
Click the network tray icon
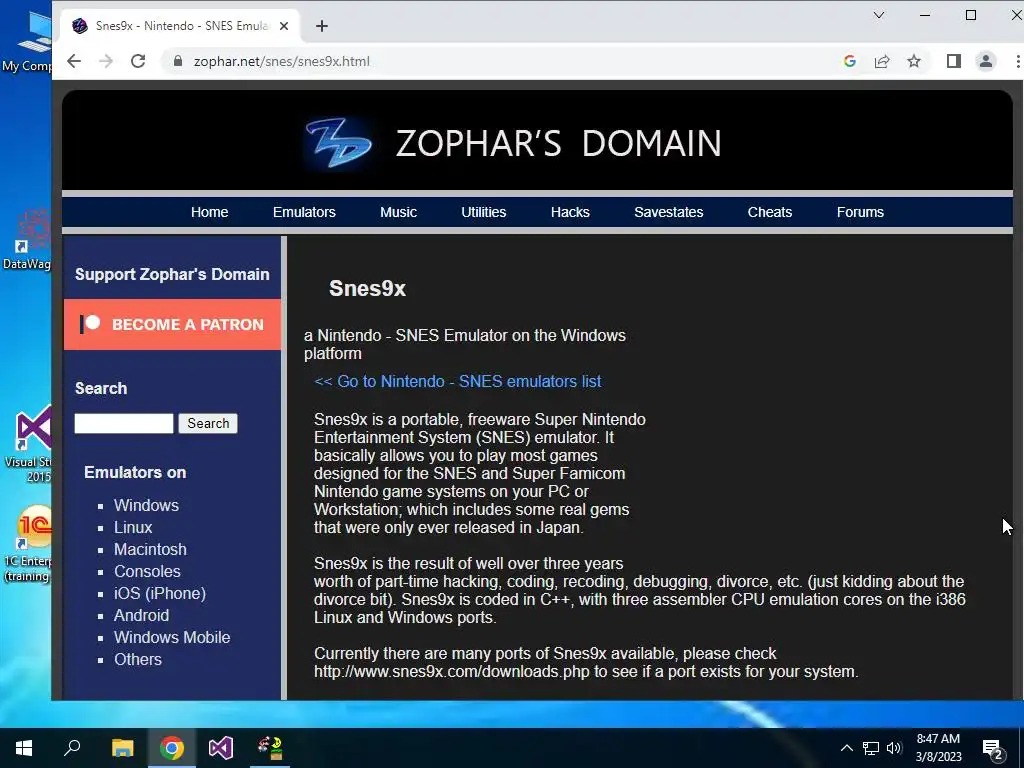pos(871,748)
